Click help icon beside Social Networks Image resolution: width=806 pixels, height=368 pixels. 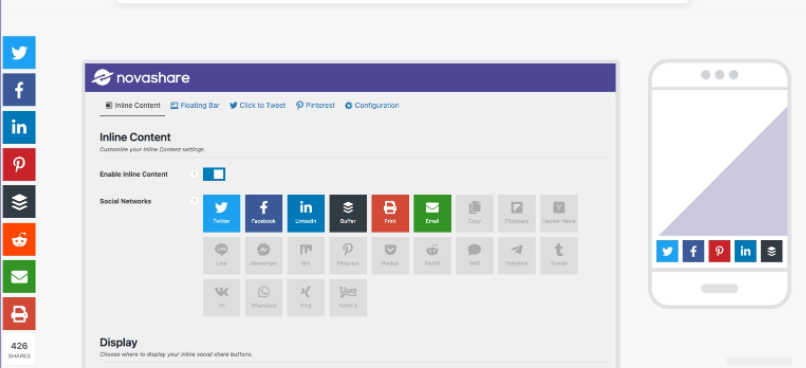(x=194, y=201)
